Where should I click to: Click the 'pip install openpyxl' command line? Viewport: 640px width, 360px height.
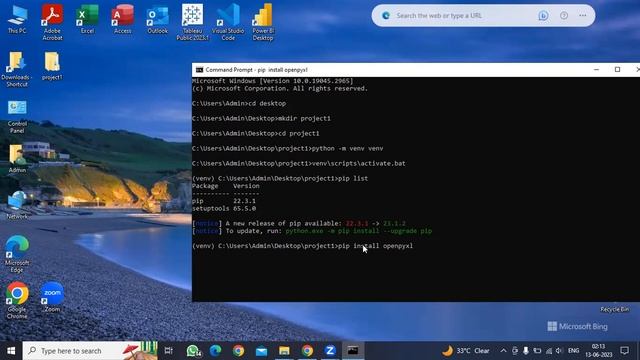[302, 246]
